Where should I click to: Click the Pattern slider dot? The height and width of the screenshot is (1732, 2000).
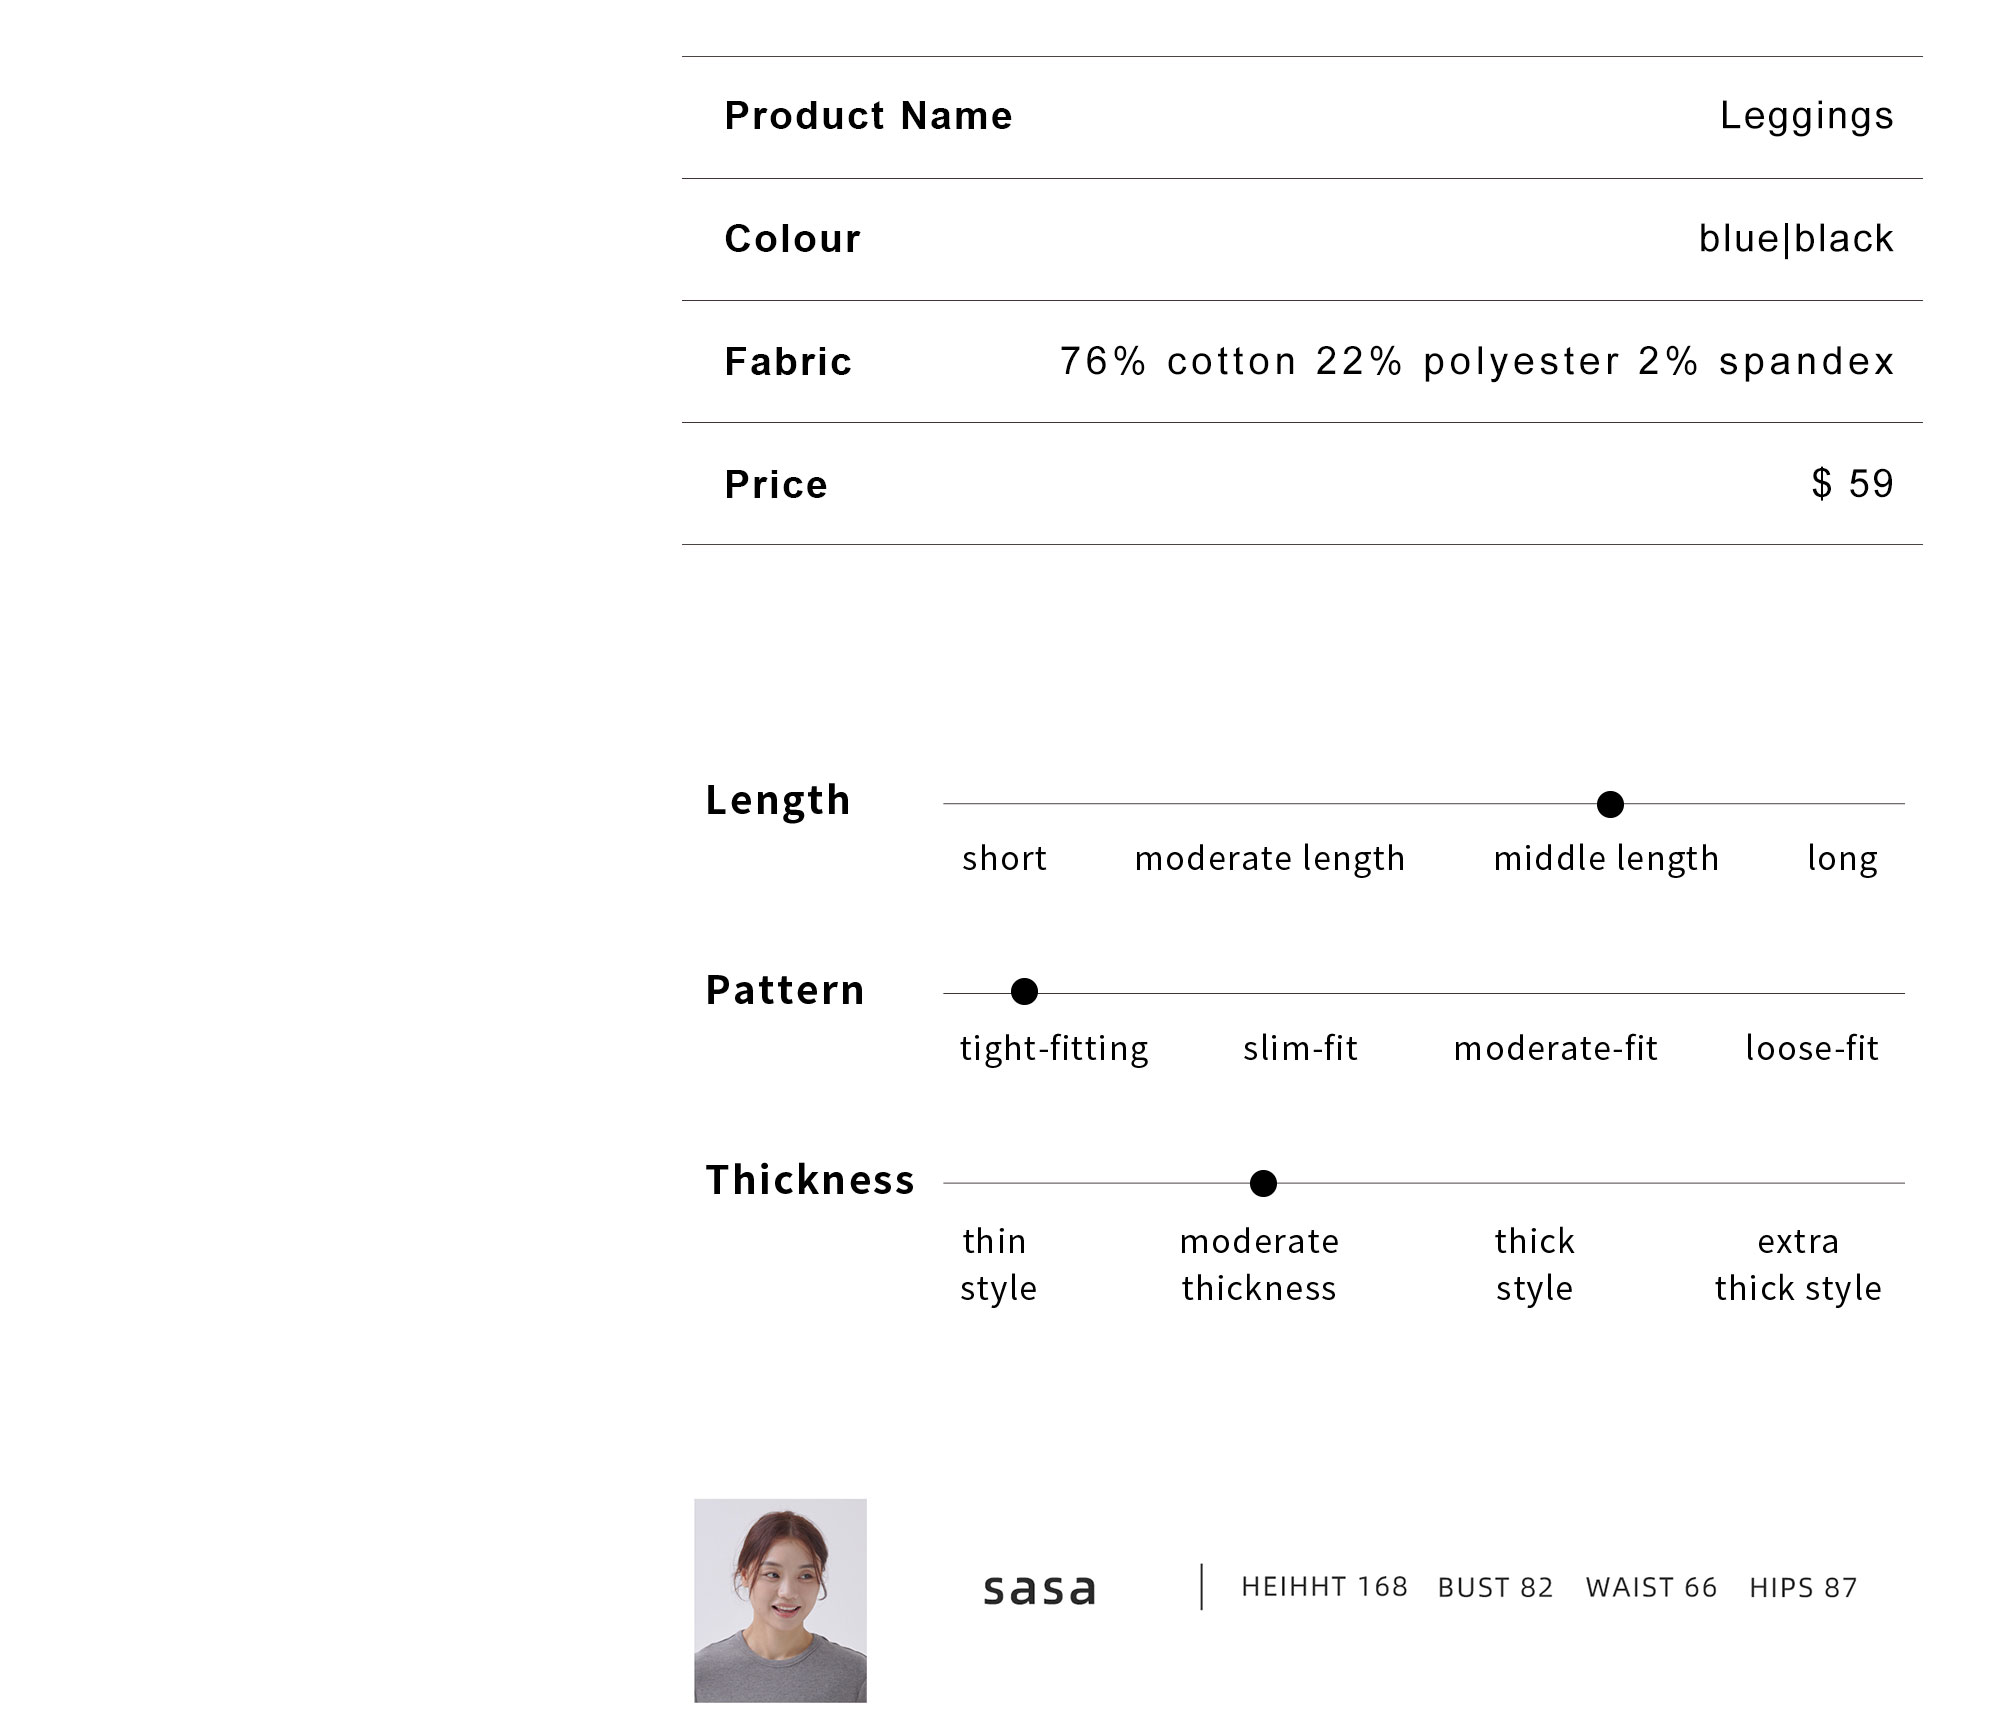pos(1024,992)
